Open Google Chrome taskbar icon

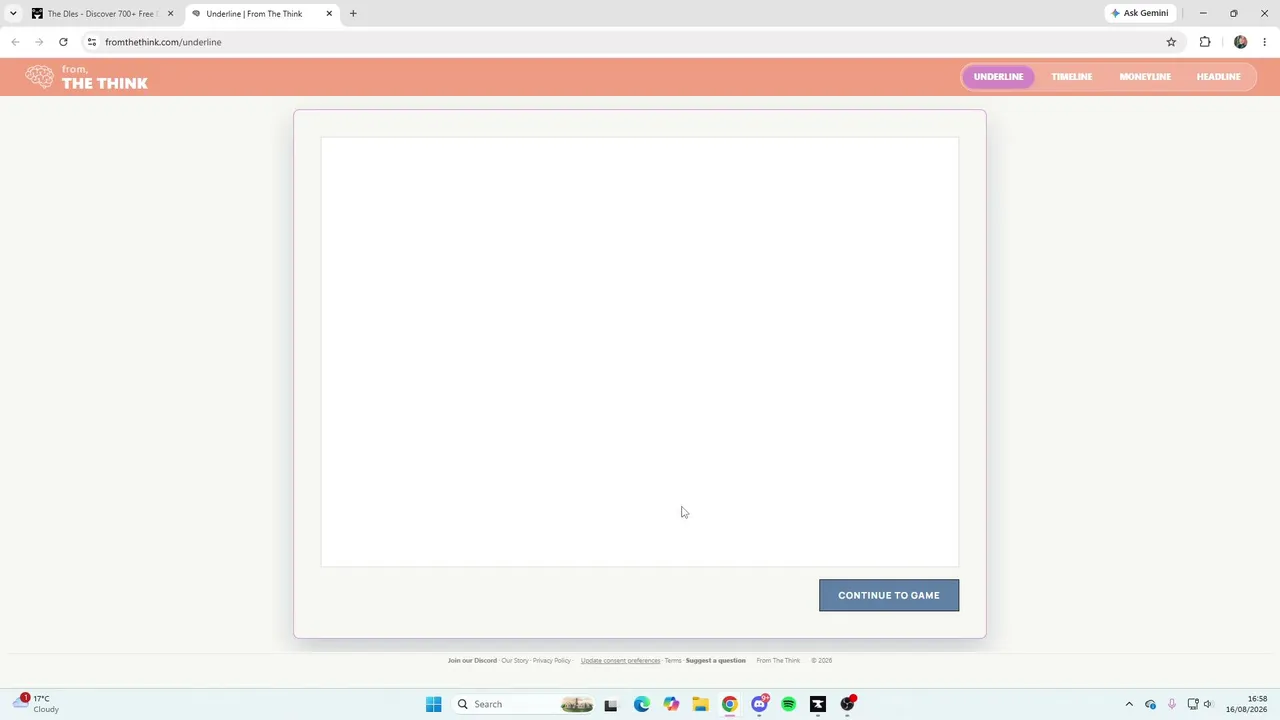tap(730, 704)
